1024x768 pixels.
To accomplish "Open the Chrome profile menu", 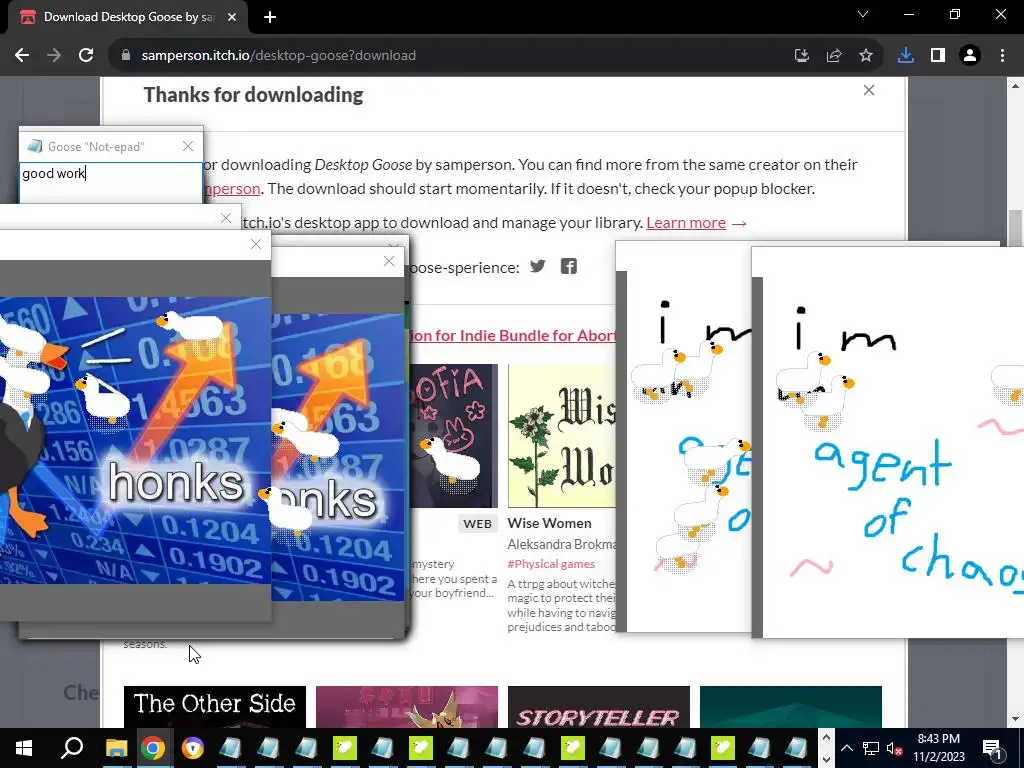I will tap(970, 56).
